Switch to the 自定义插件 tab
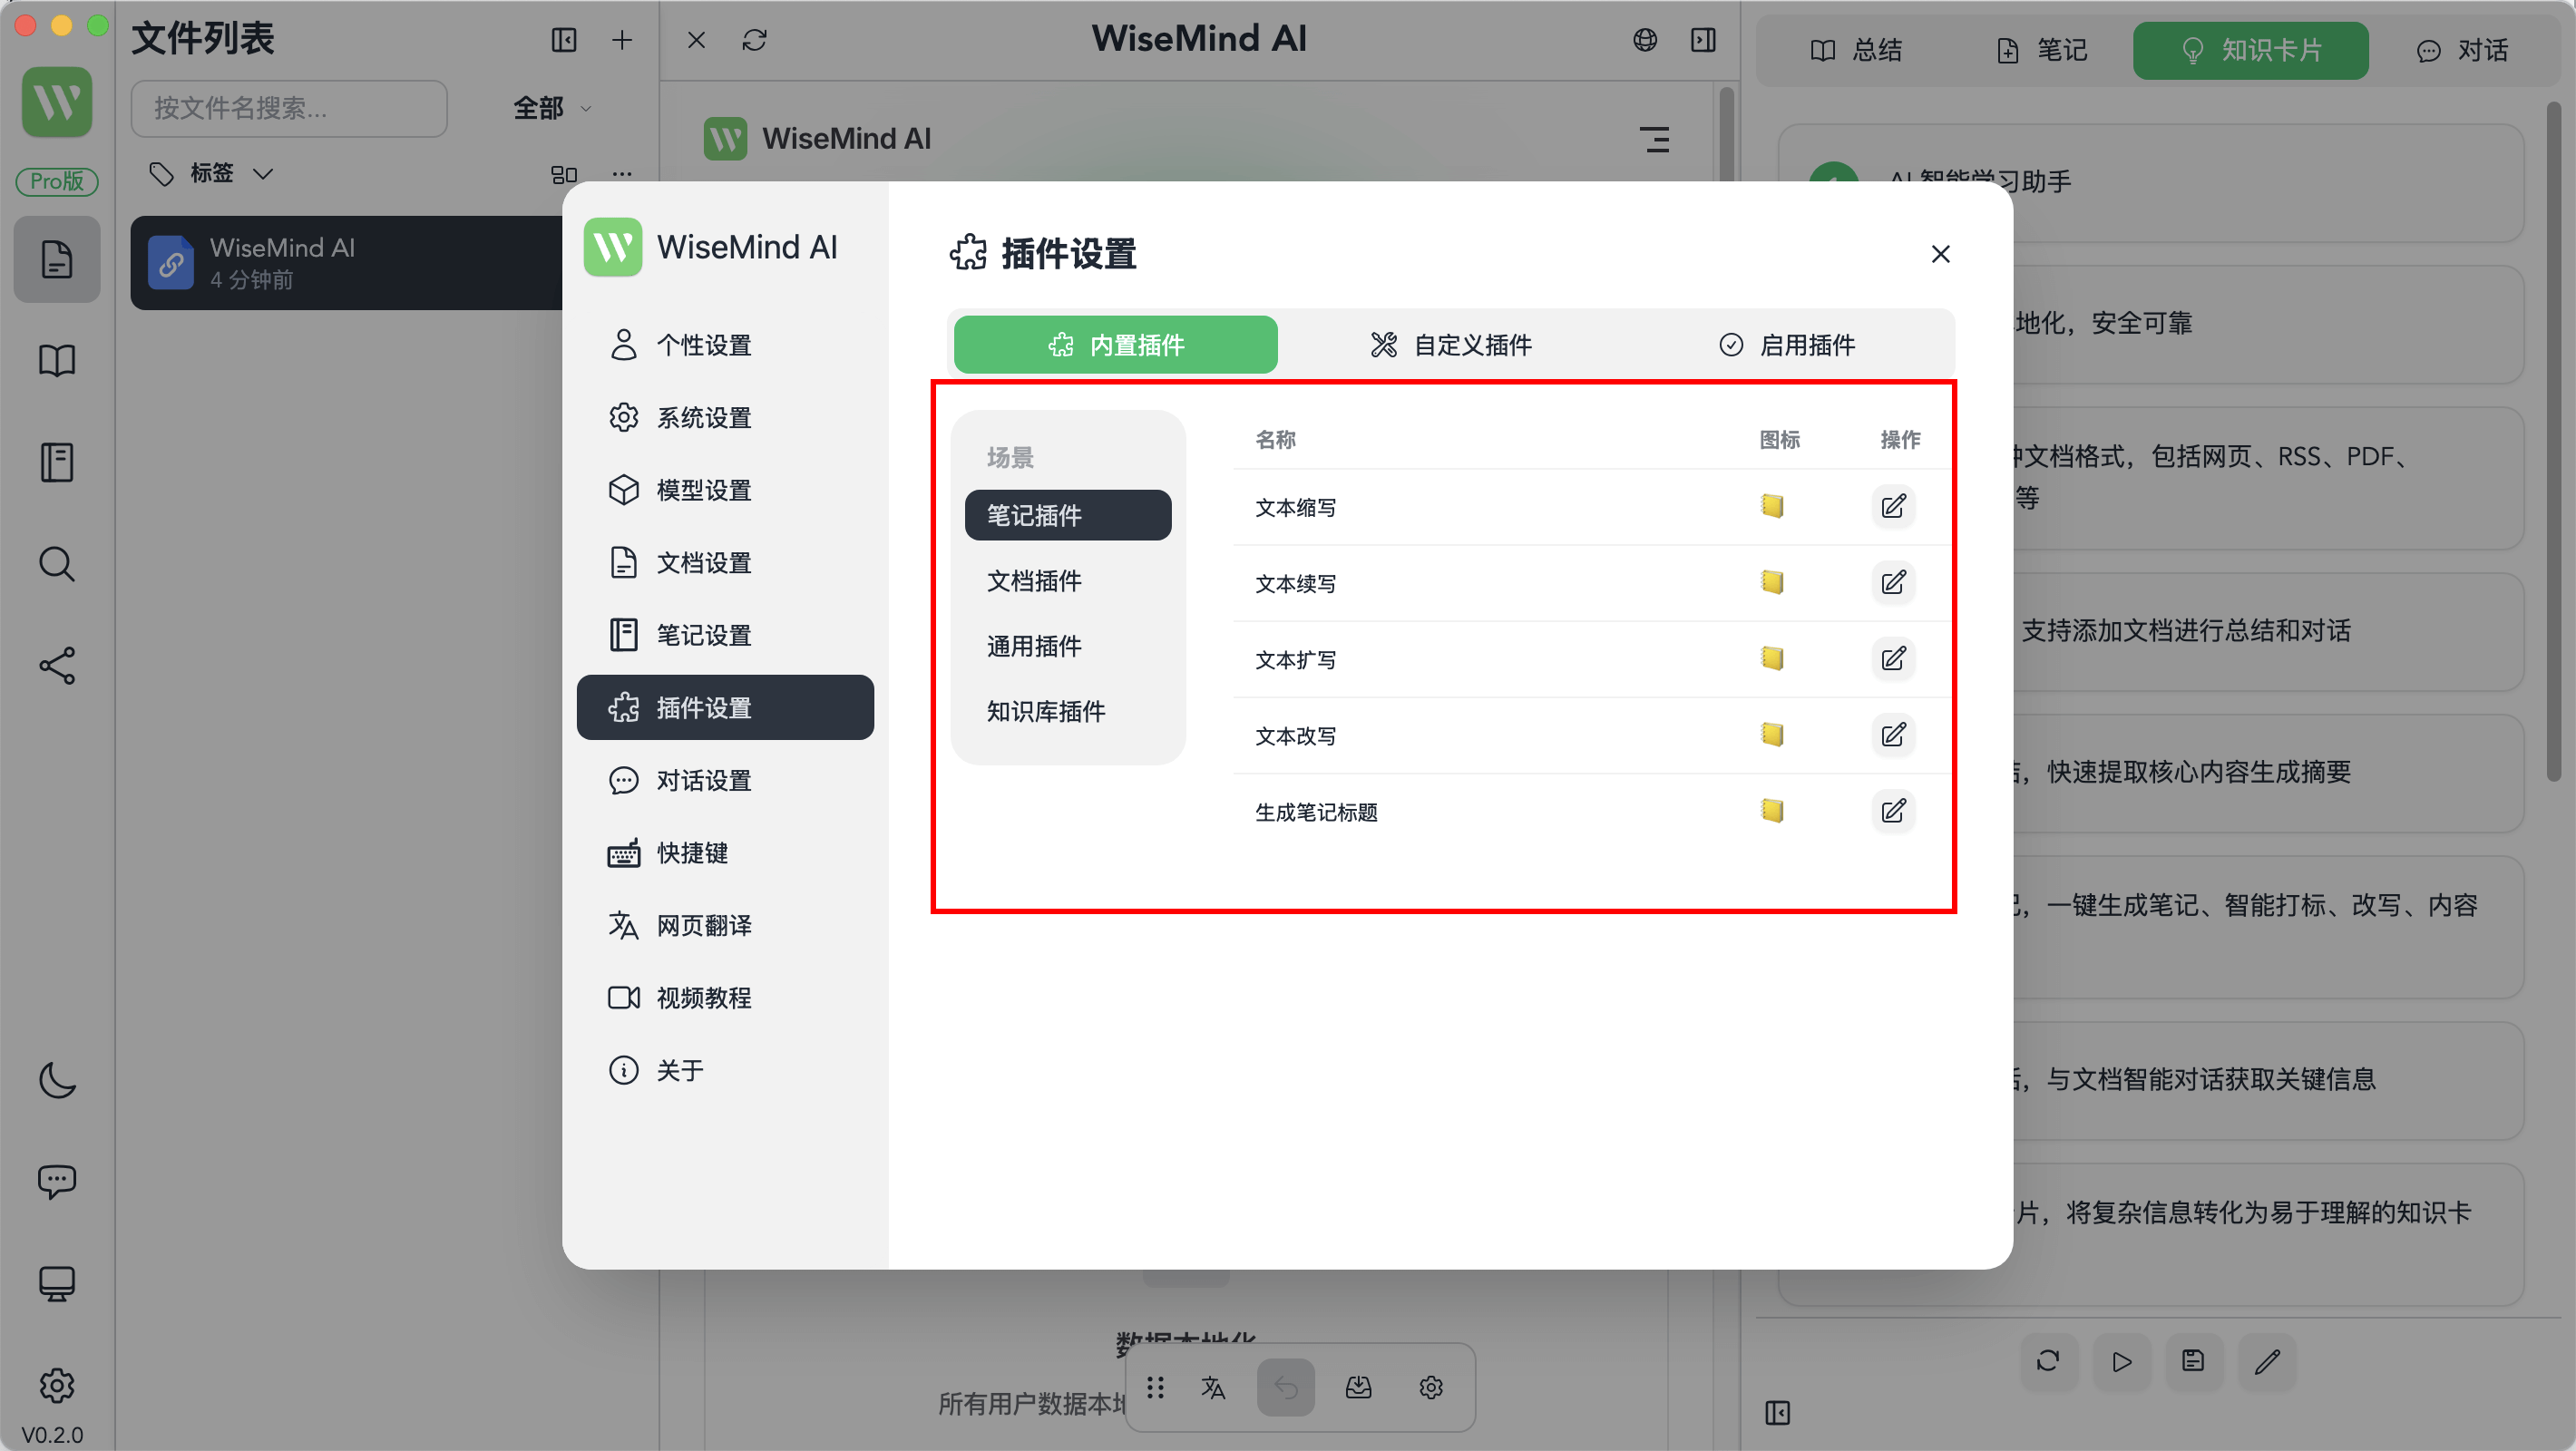This screenshot has height=1451, width=2576. click(1451, 345)
